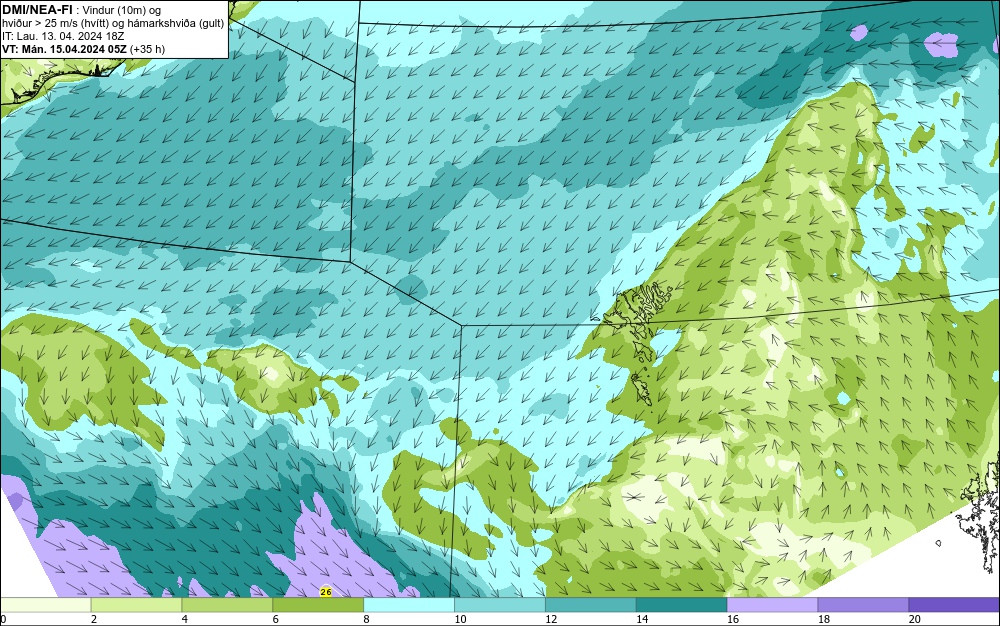The width and height of the screenshot is (1000, 626).
Task: Click the DMI/NEA-FI title text
Action: coord(37,9)
